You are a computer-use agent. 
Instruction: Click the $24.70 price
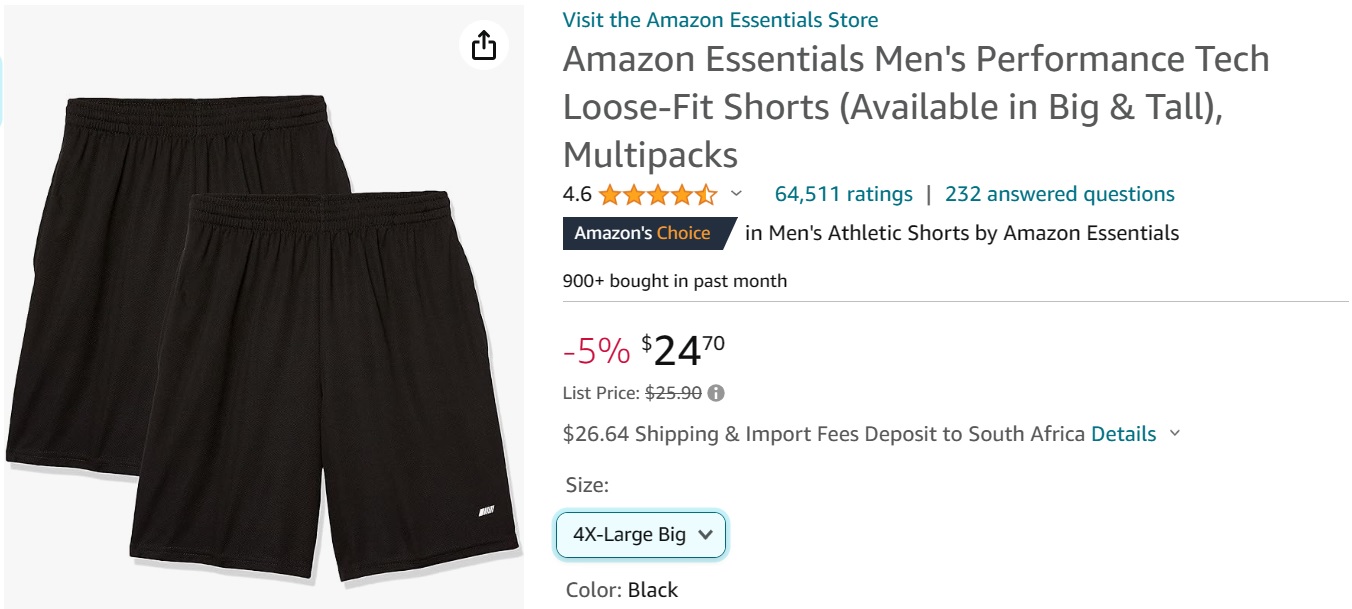coord(683,350)
